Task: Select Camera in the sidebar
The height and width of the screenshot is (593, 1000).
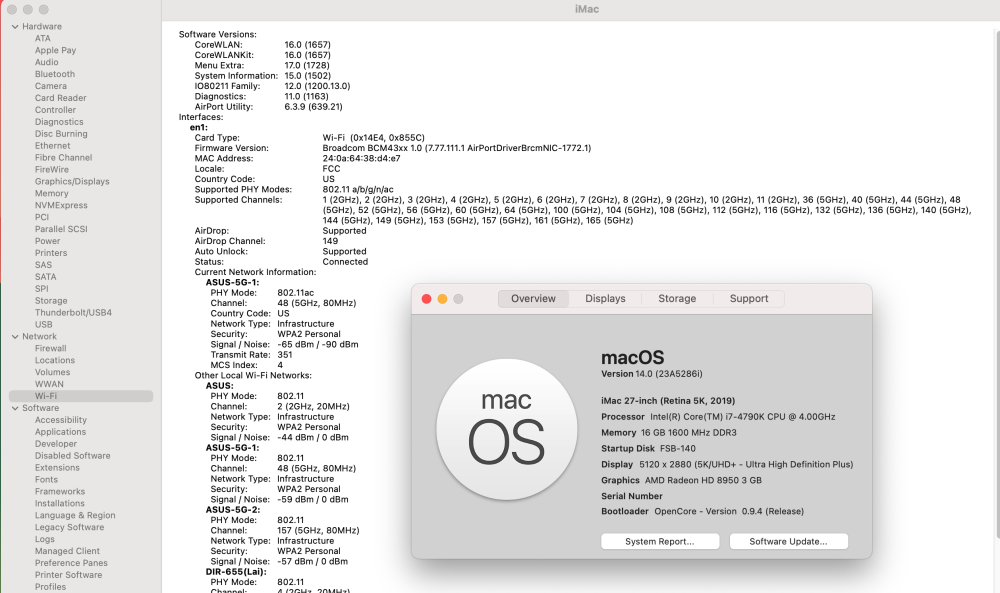Action: (50, 86)
